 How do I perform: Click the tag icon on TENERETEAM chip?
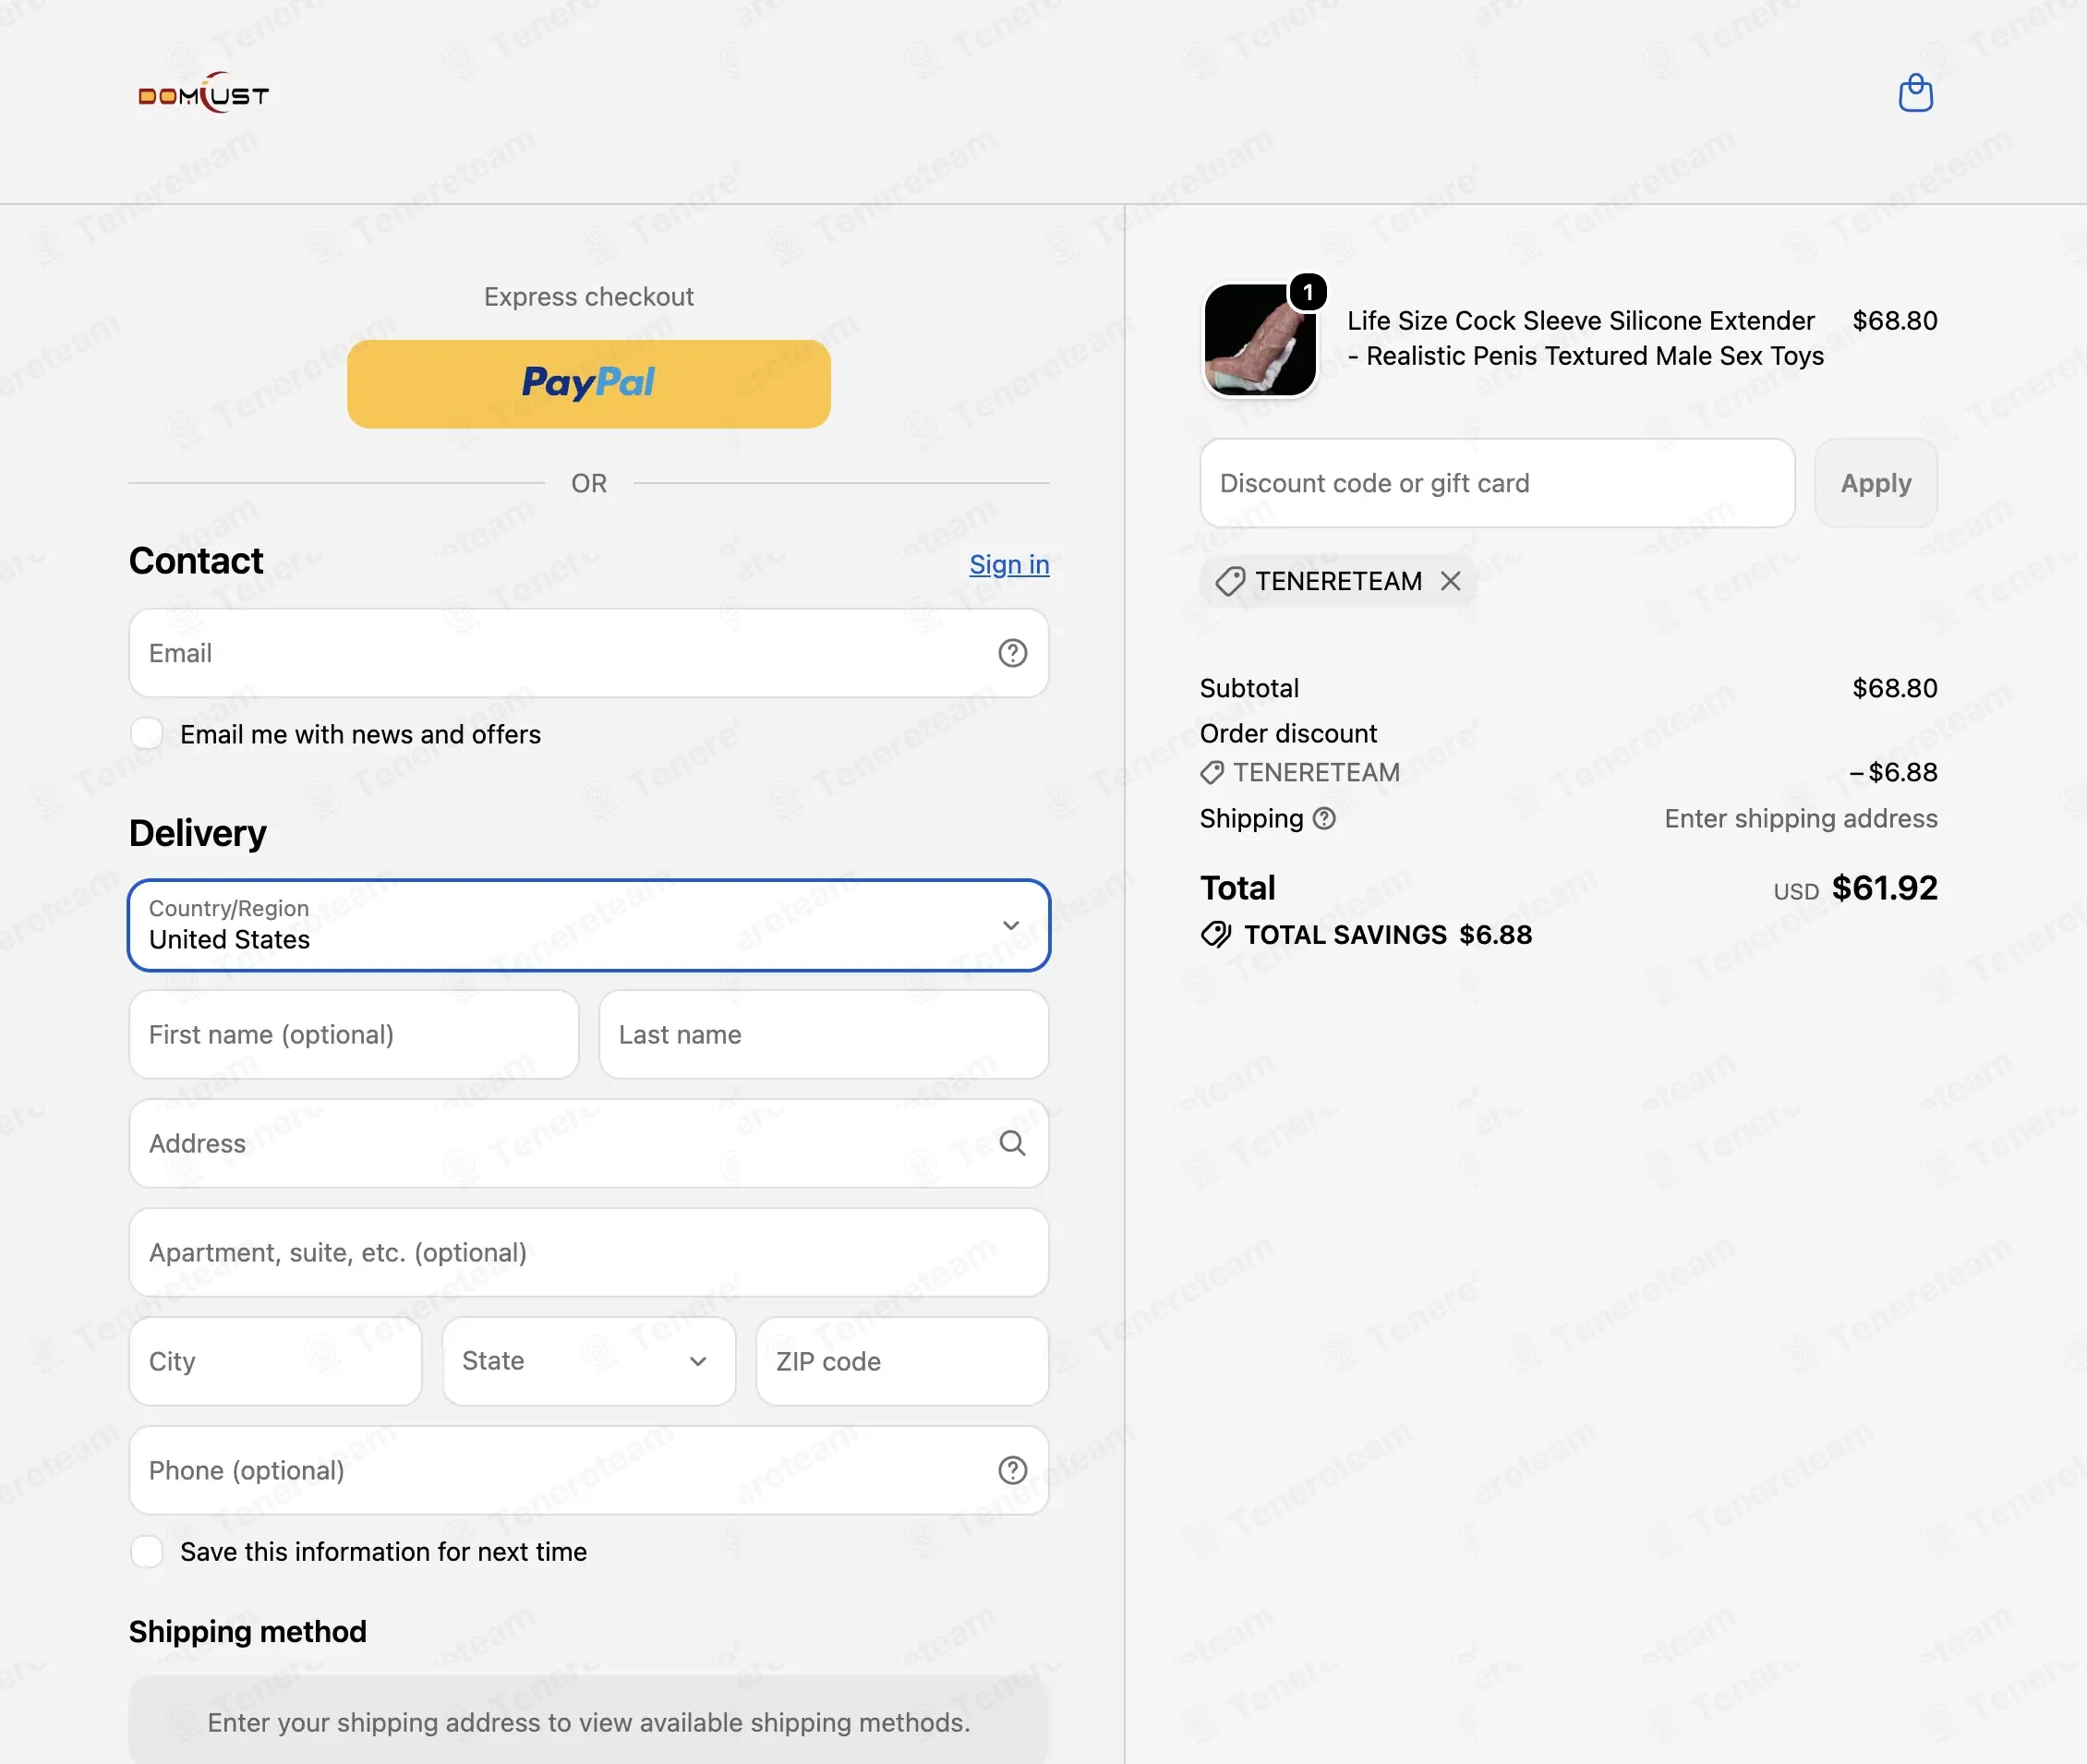(x=1229, y=580)
